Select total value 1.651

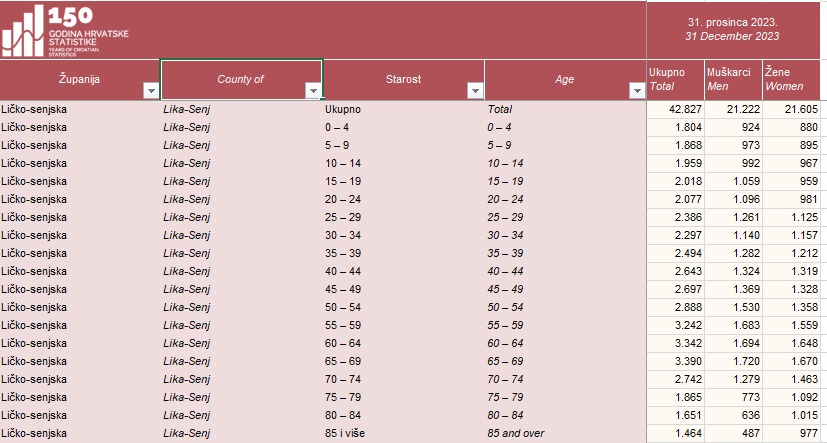(676, 415)
